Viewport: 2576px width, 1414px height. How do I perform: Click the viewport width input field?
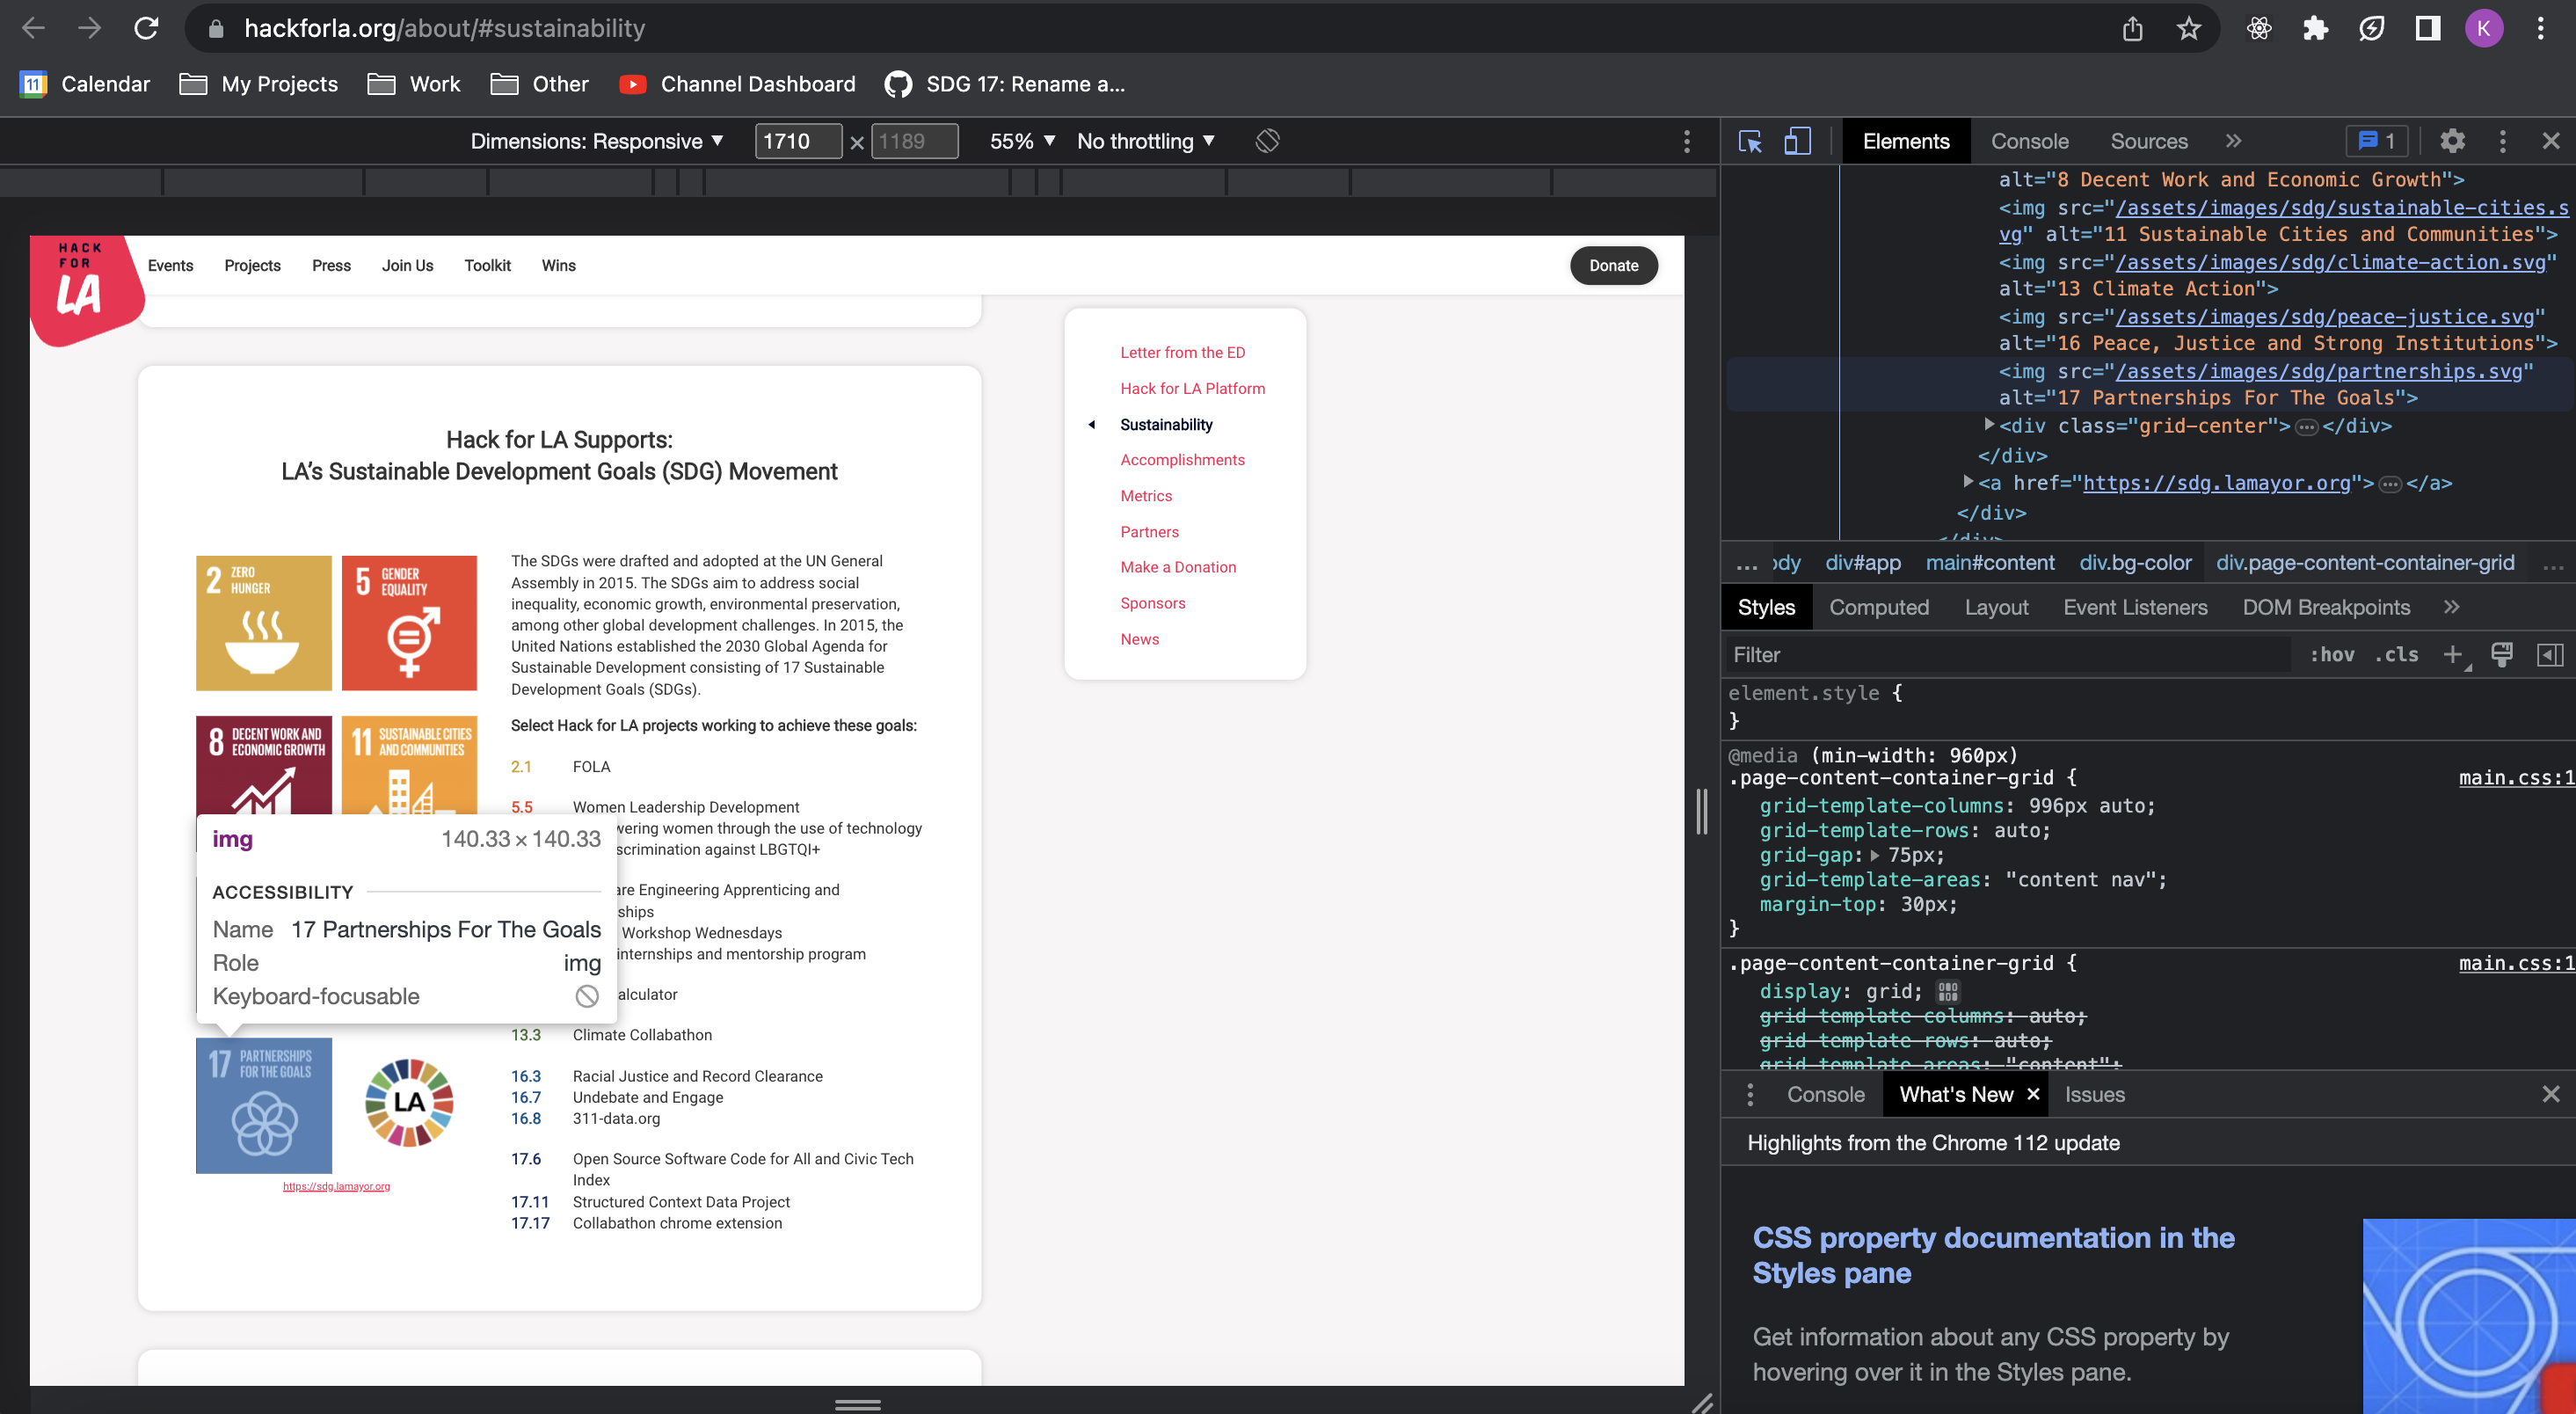tap(797, 141)
